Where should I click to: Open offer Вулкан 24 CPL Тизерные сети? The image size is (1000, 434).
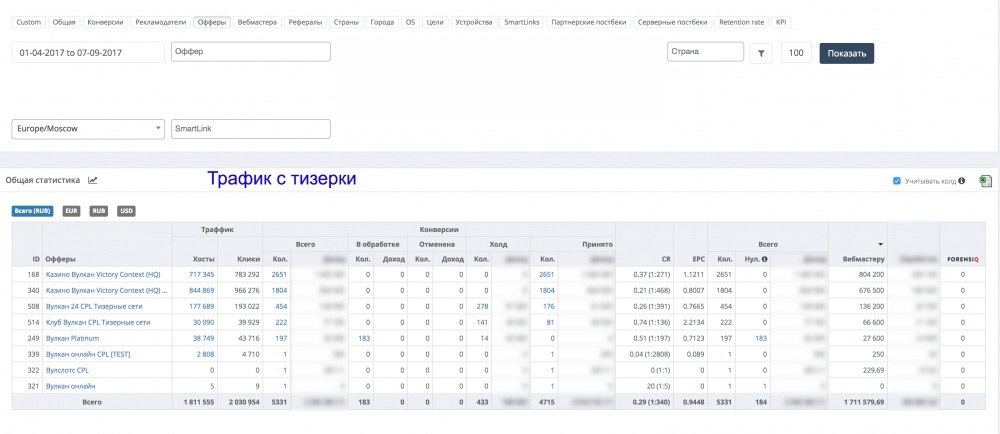pyautogui.click(x=94, y=307)
